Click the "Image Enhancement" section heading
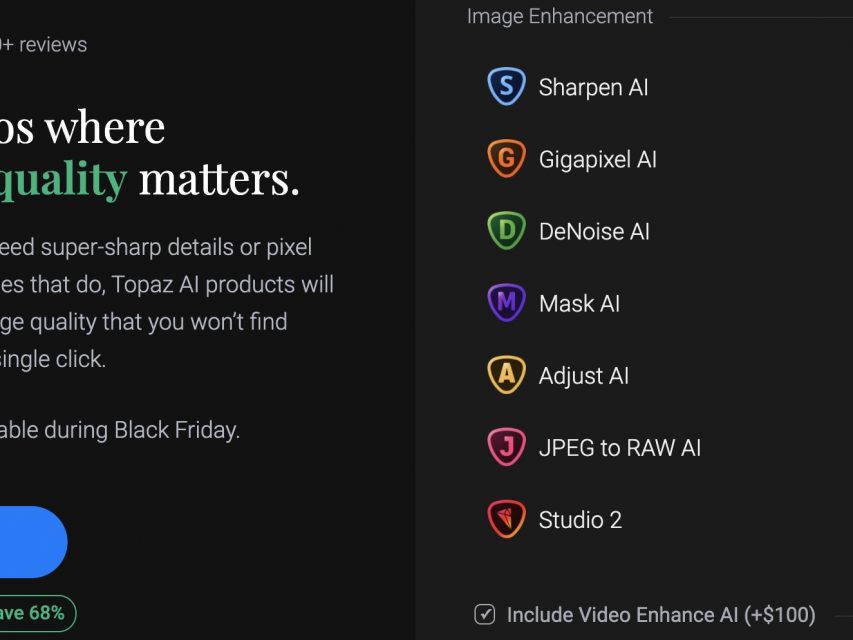 click(559, 16)
